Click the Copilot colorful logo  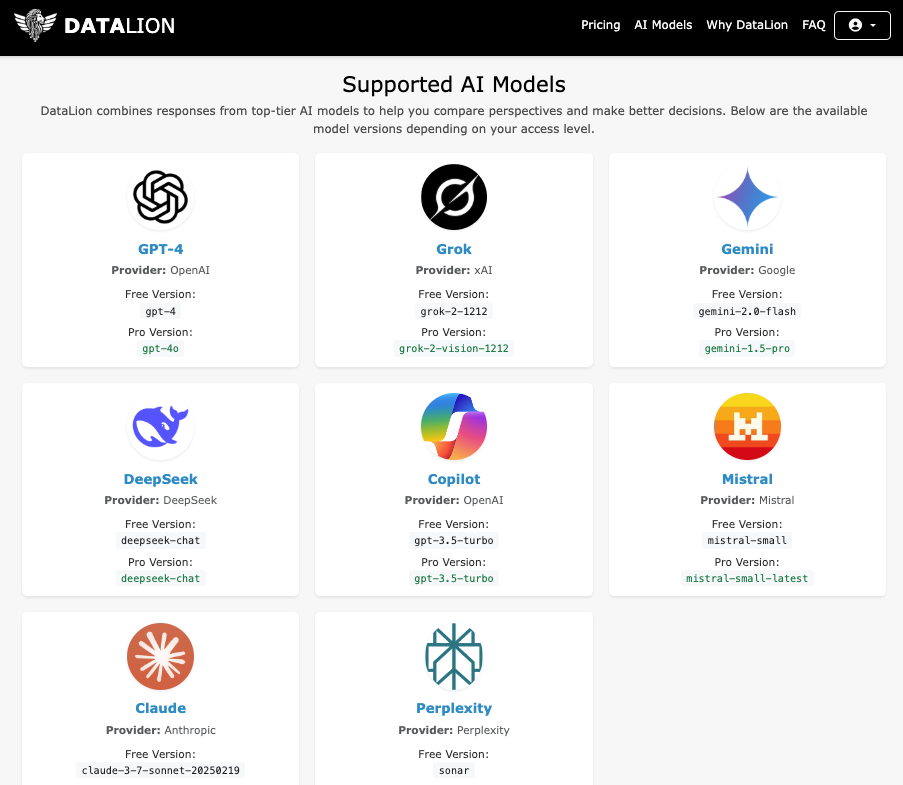(454, 427)
